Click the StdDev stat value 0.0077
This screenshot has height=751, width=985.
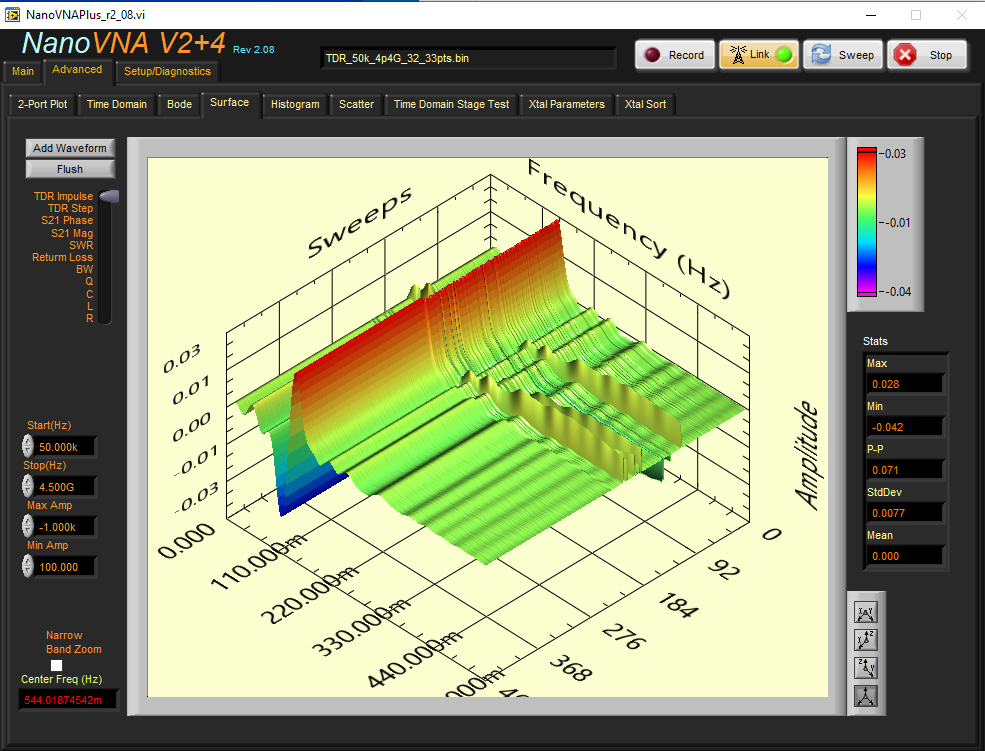905,513
